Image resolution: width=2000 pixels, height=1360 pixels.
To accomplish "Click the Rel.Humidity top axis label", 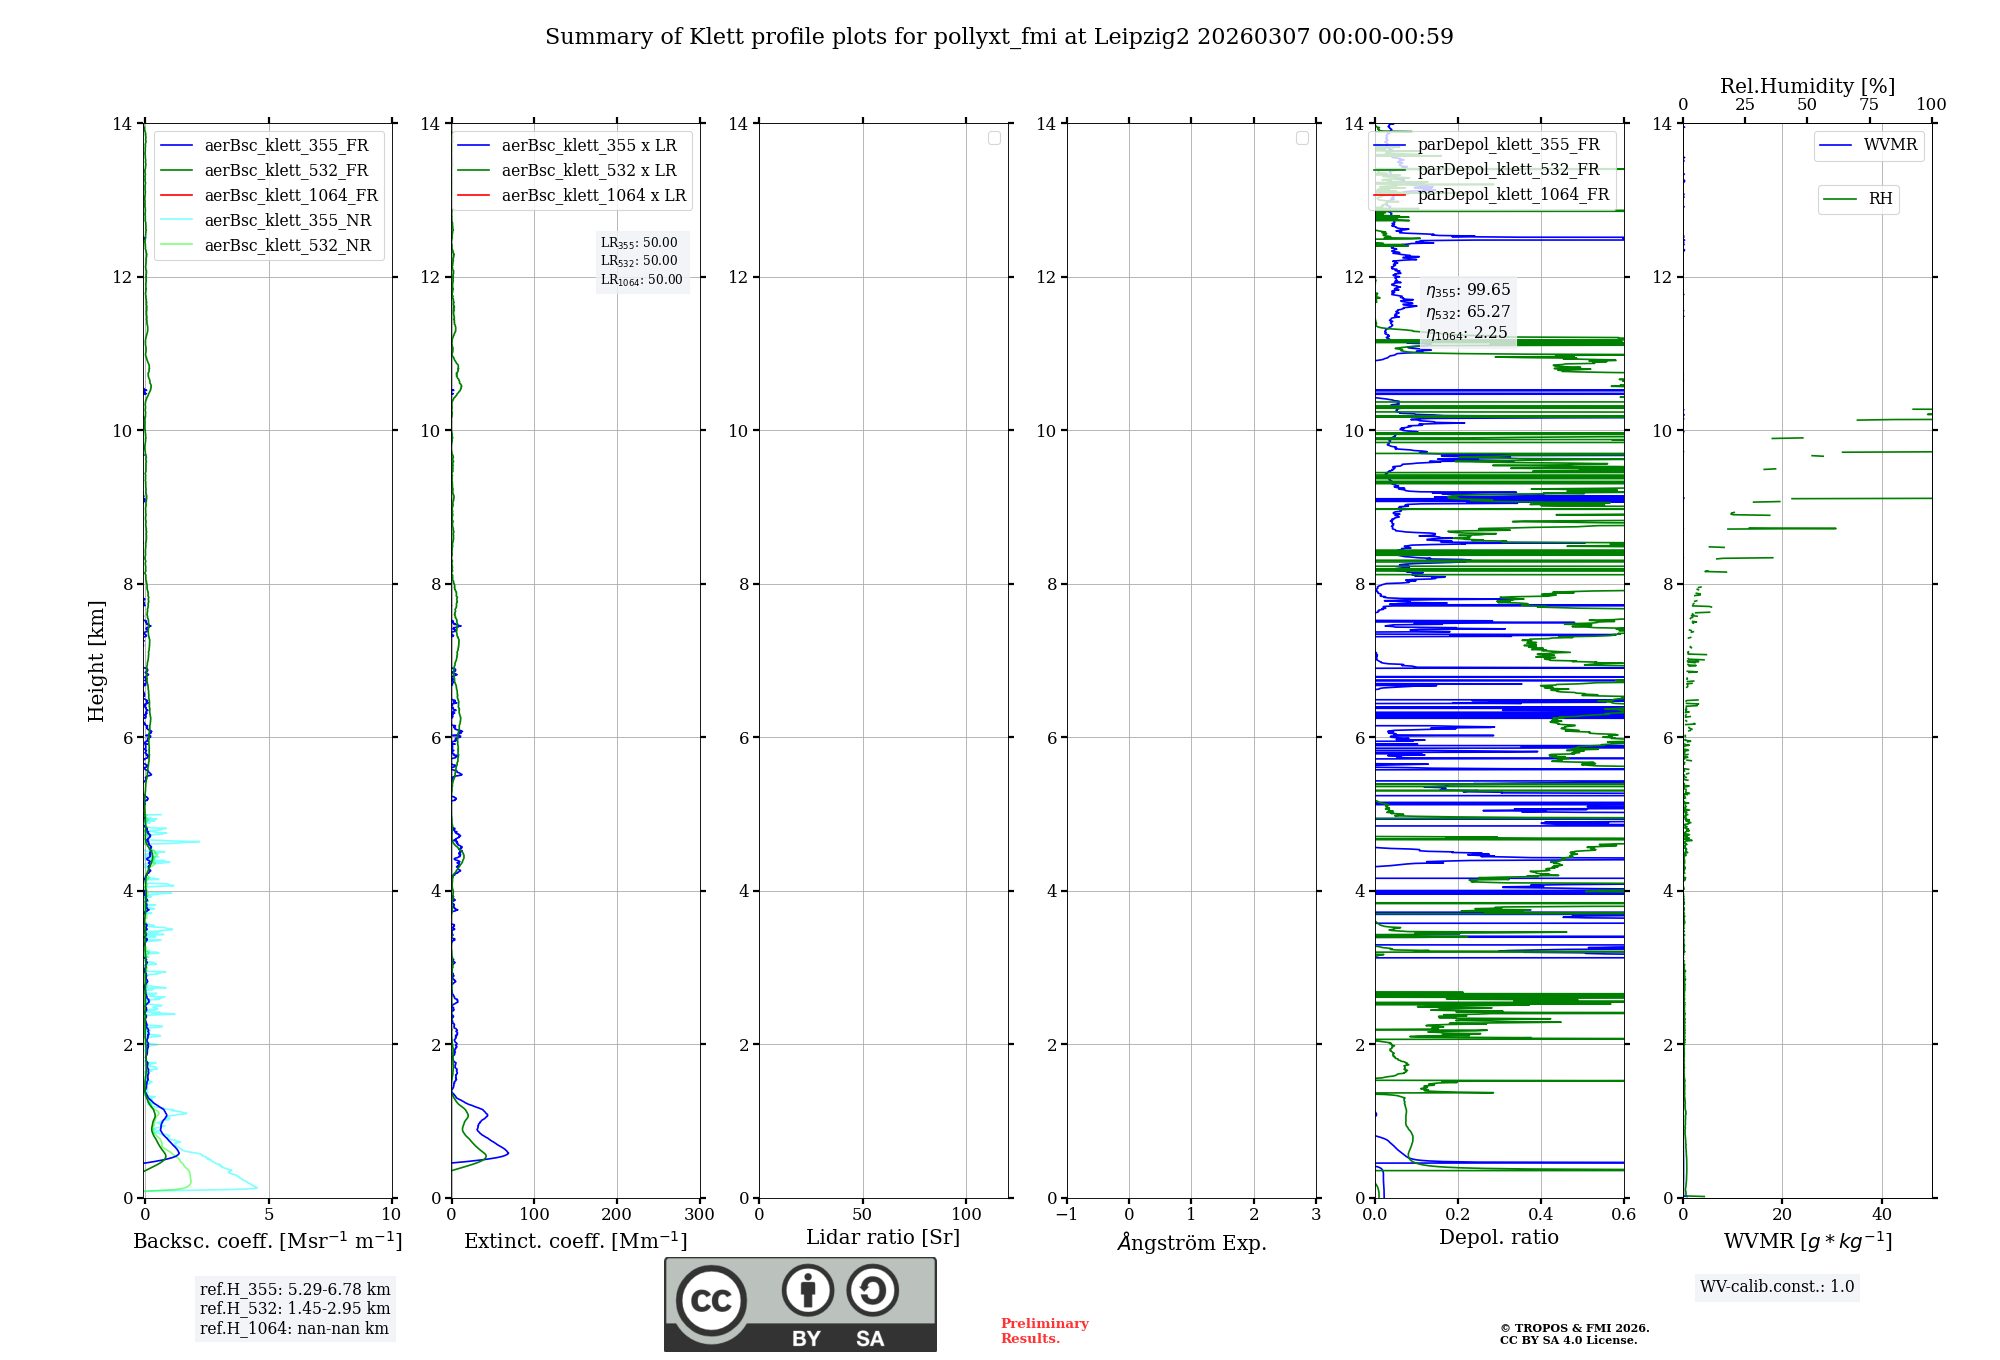I will pyautogui.click(x=1807, y=86).
